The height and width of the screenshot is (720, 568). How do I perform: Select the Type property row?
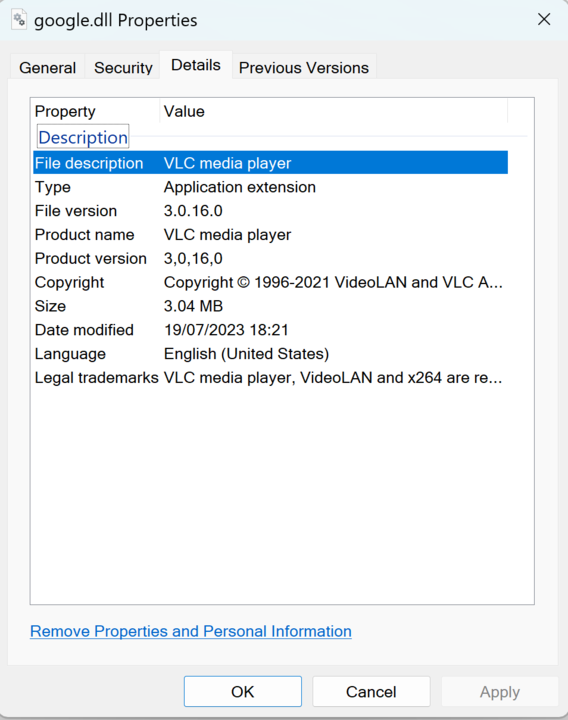270,187
